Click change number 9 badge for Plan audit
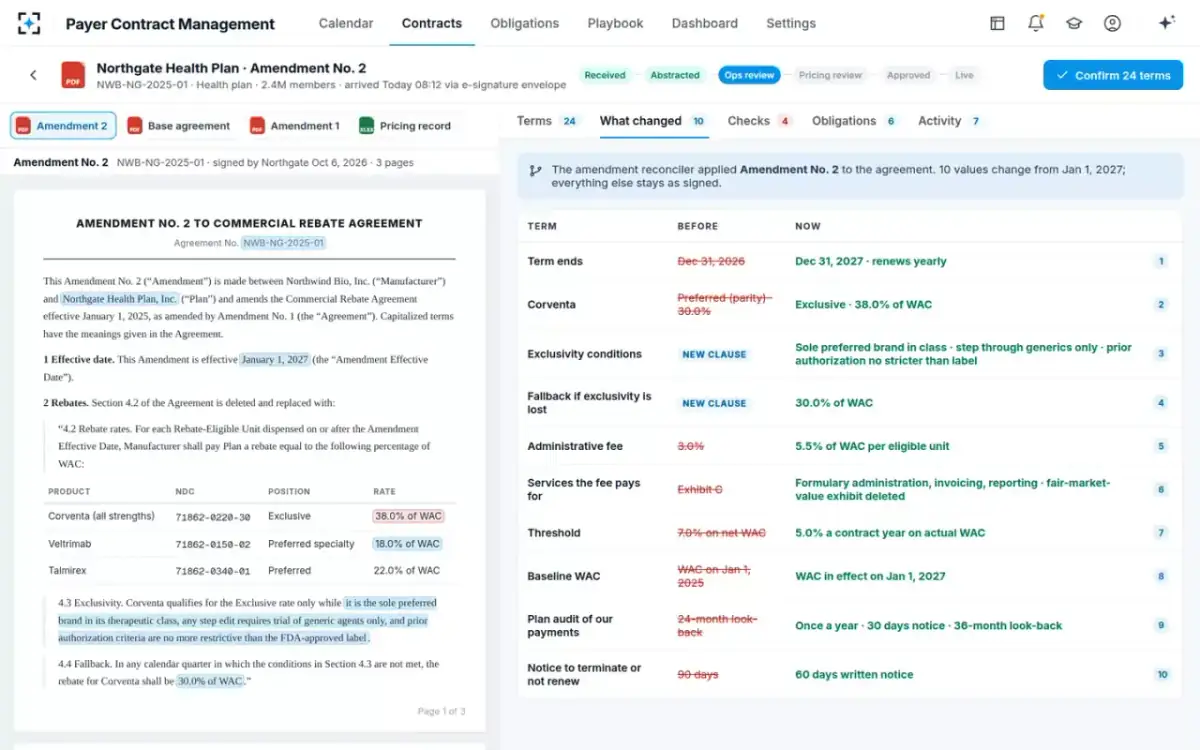This screenshot has height=750, width=1200. (x=1161, y=626)
